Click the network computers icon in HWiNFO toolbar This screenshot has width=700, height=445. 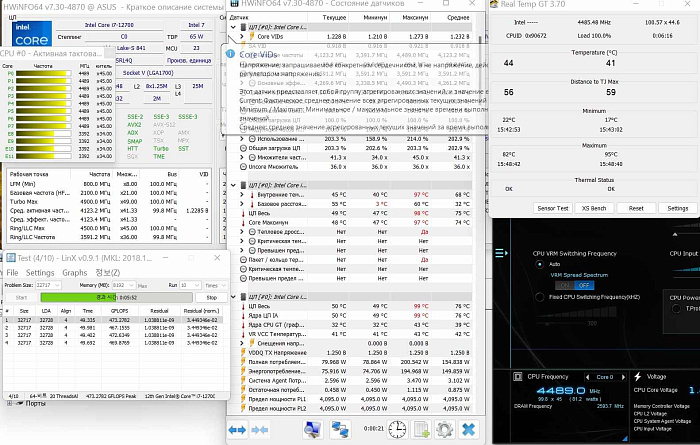340,429
